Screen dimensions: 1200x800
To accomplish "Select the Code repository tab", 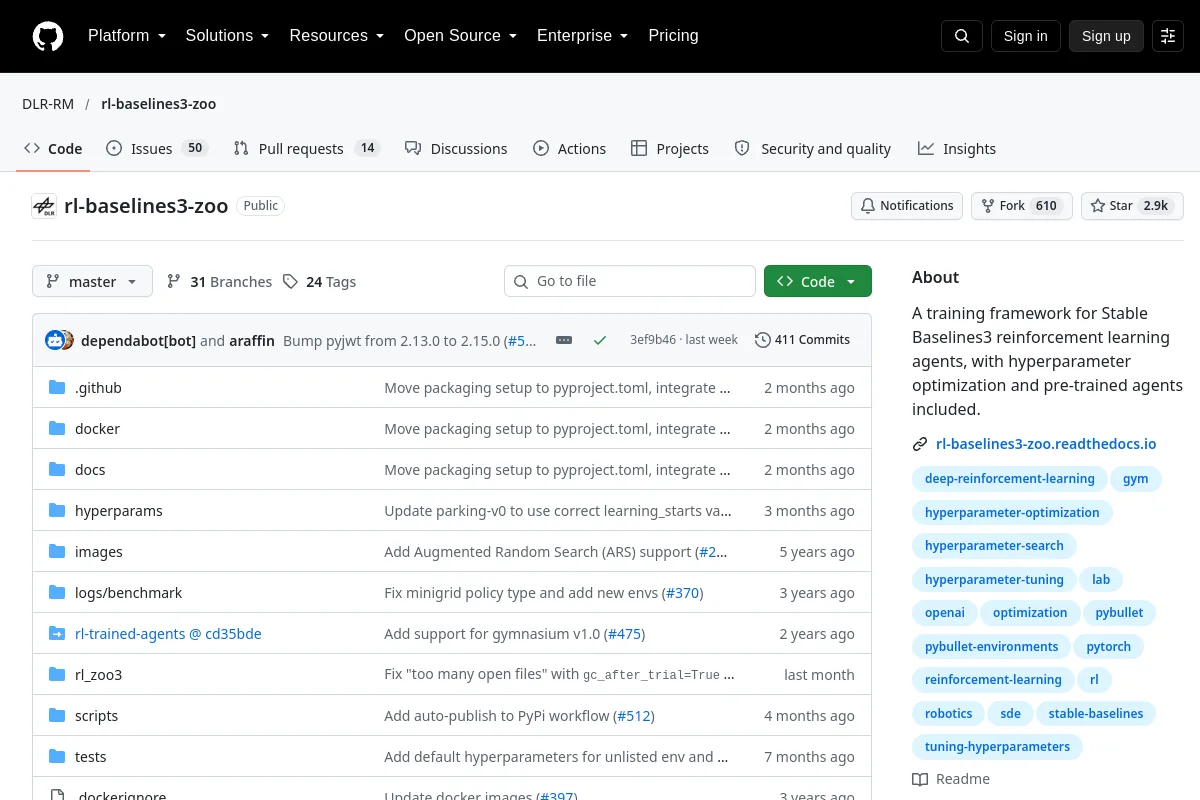I will (53, 149).
